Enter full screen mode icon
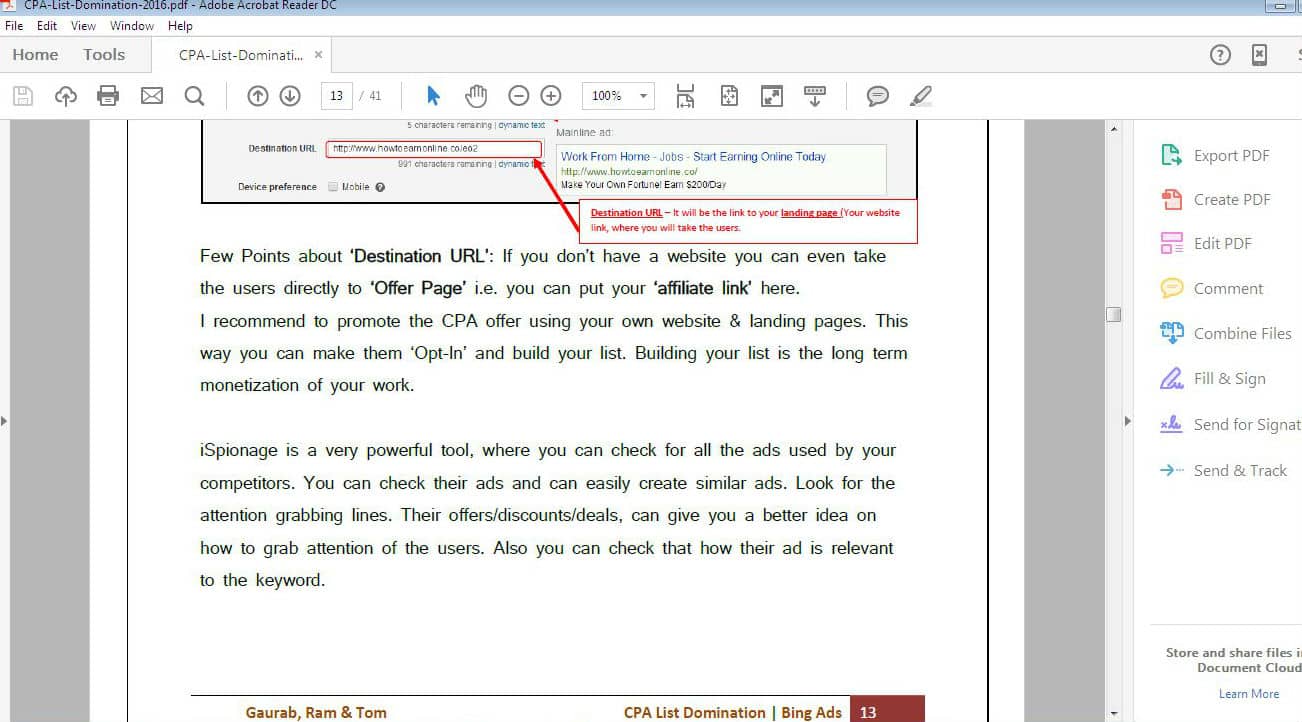The width and height of the screenshot is (1302, 722). 772,96
